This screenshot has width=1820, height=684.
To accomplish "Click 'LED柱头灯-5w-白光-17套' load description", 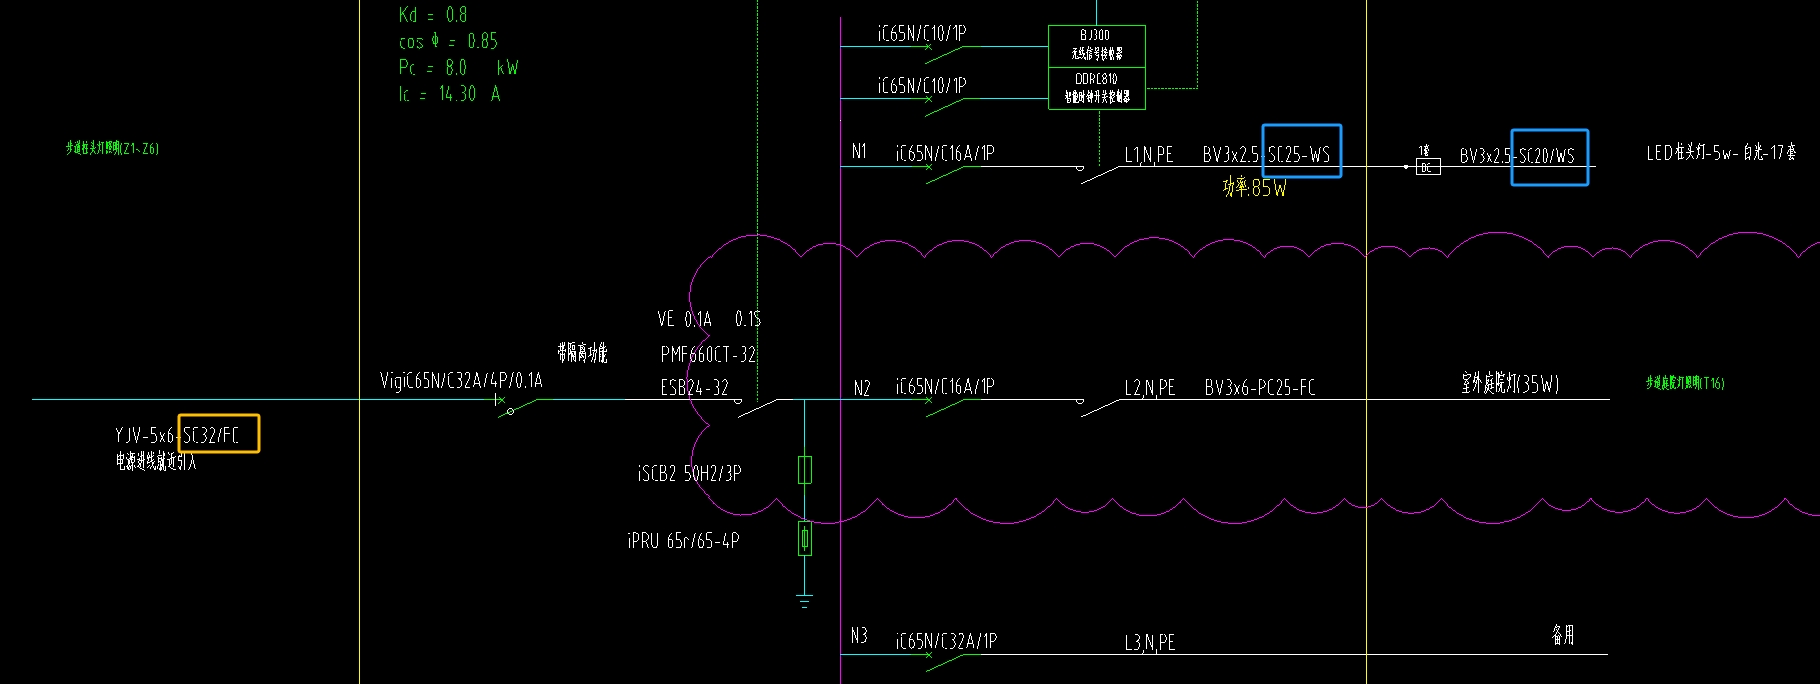I will [x=1721, y=153].
